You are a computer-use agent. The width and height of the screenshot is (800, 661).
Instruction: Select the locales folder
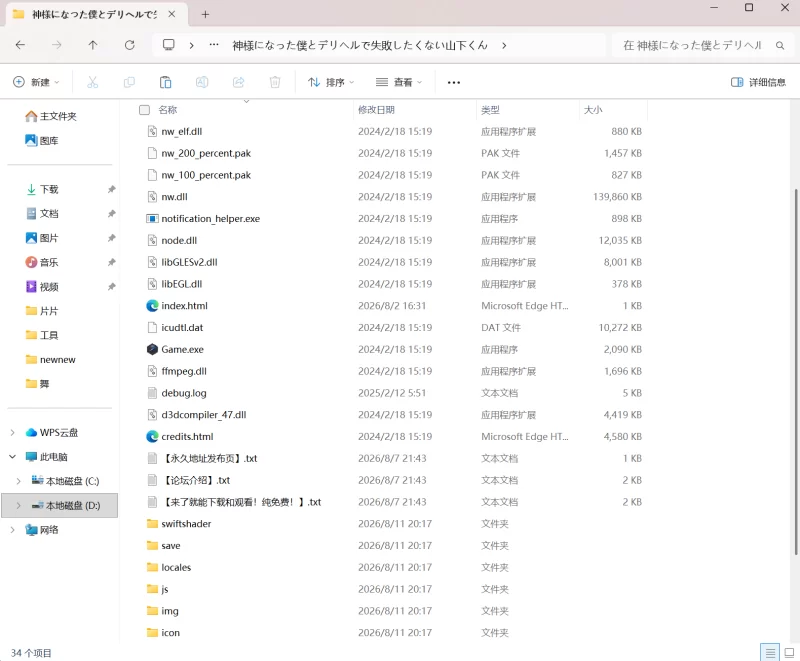click(176, 568)
